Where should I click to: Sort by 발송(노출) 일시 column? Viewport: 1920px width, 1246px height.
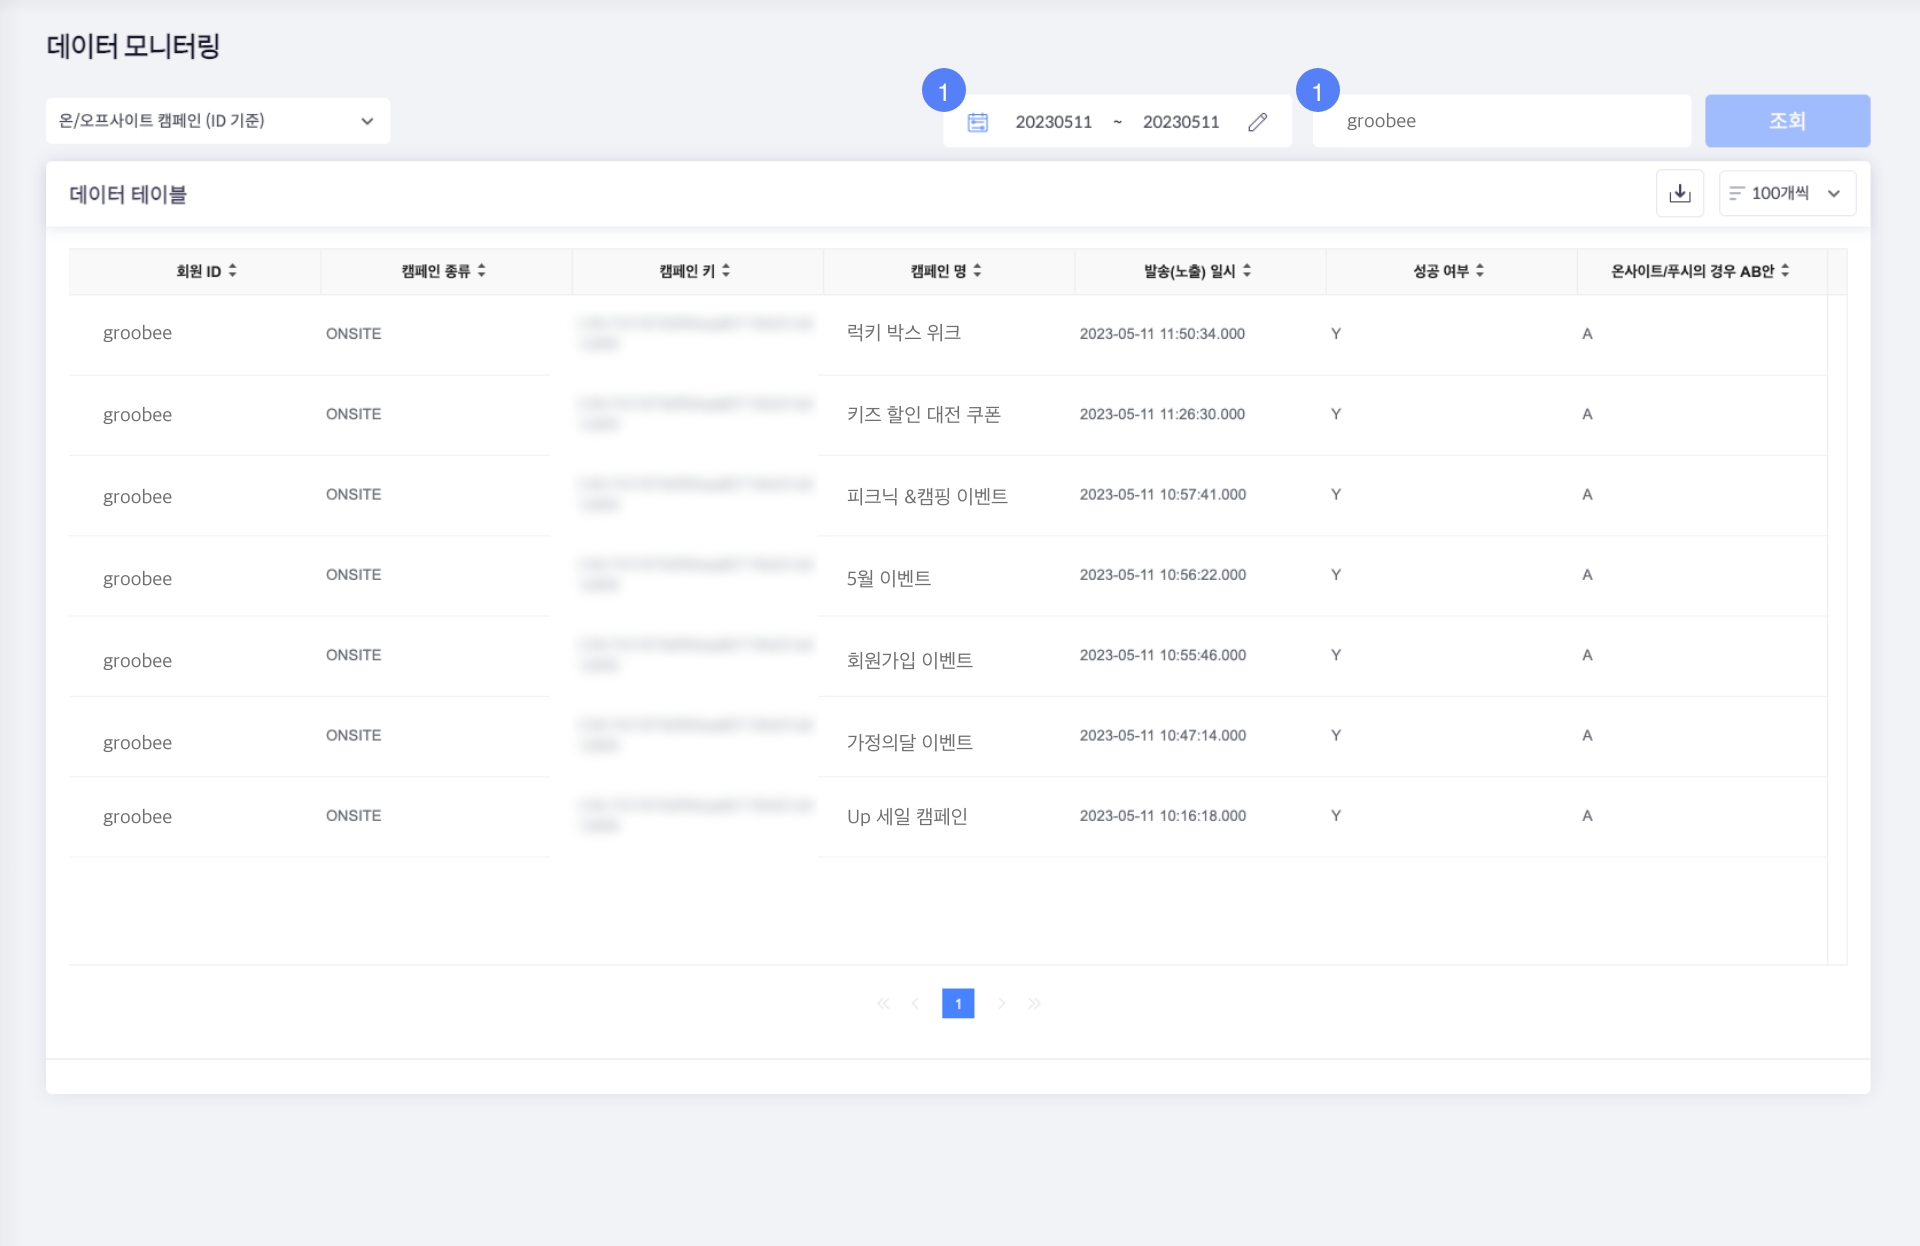tap(1247, 271)
